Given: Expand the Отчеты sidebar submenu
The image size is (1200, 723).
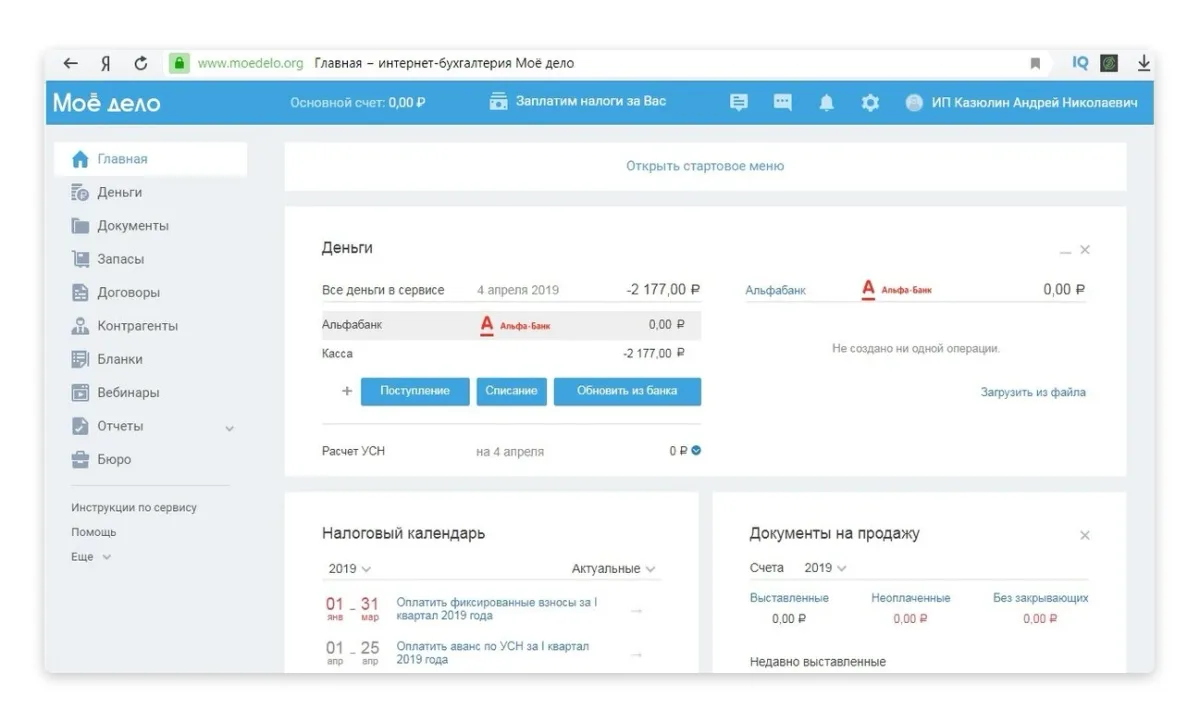Looking at the screenshot, I should (229, 427).
